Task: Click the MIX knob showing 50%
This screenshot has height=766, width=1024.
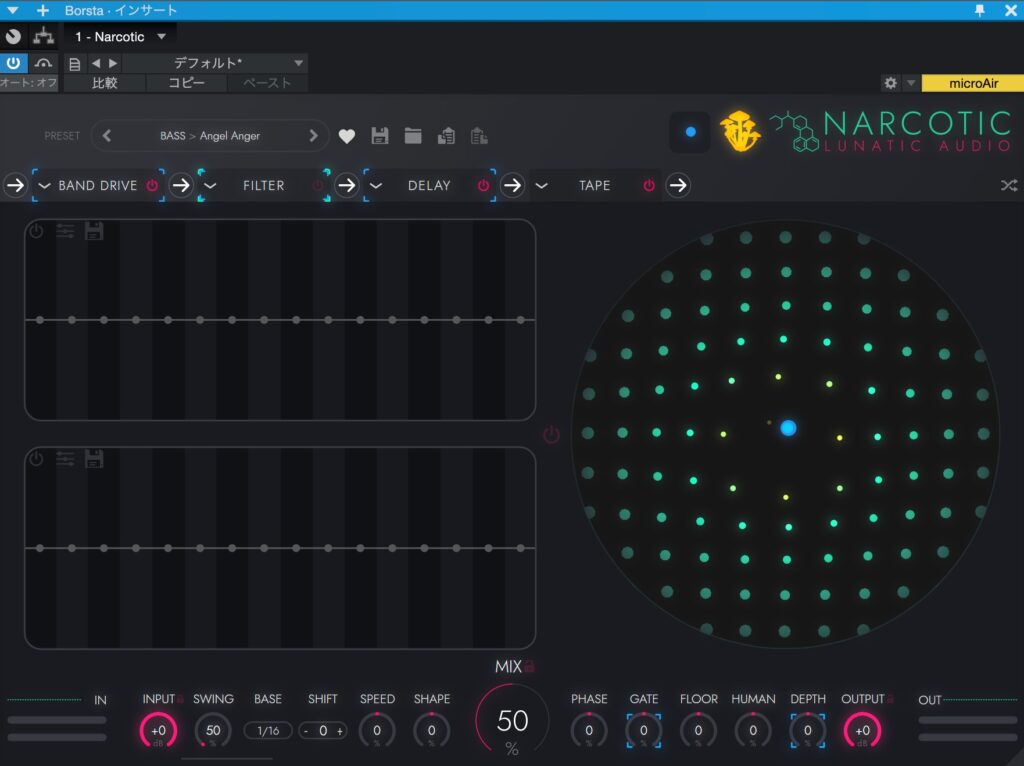Action: coord(512,721)
